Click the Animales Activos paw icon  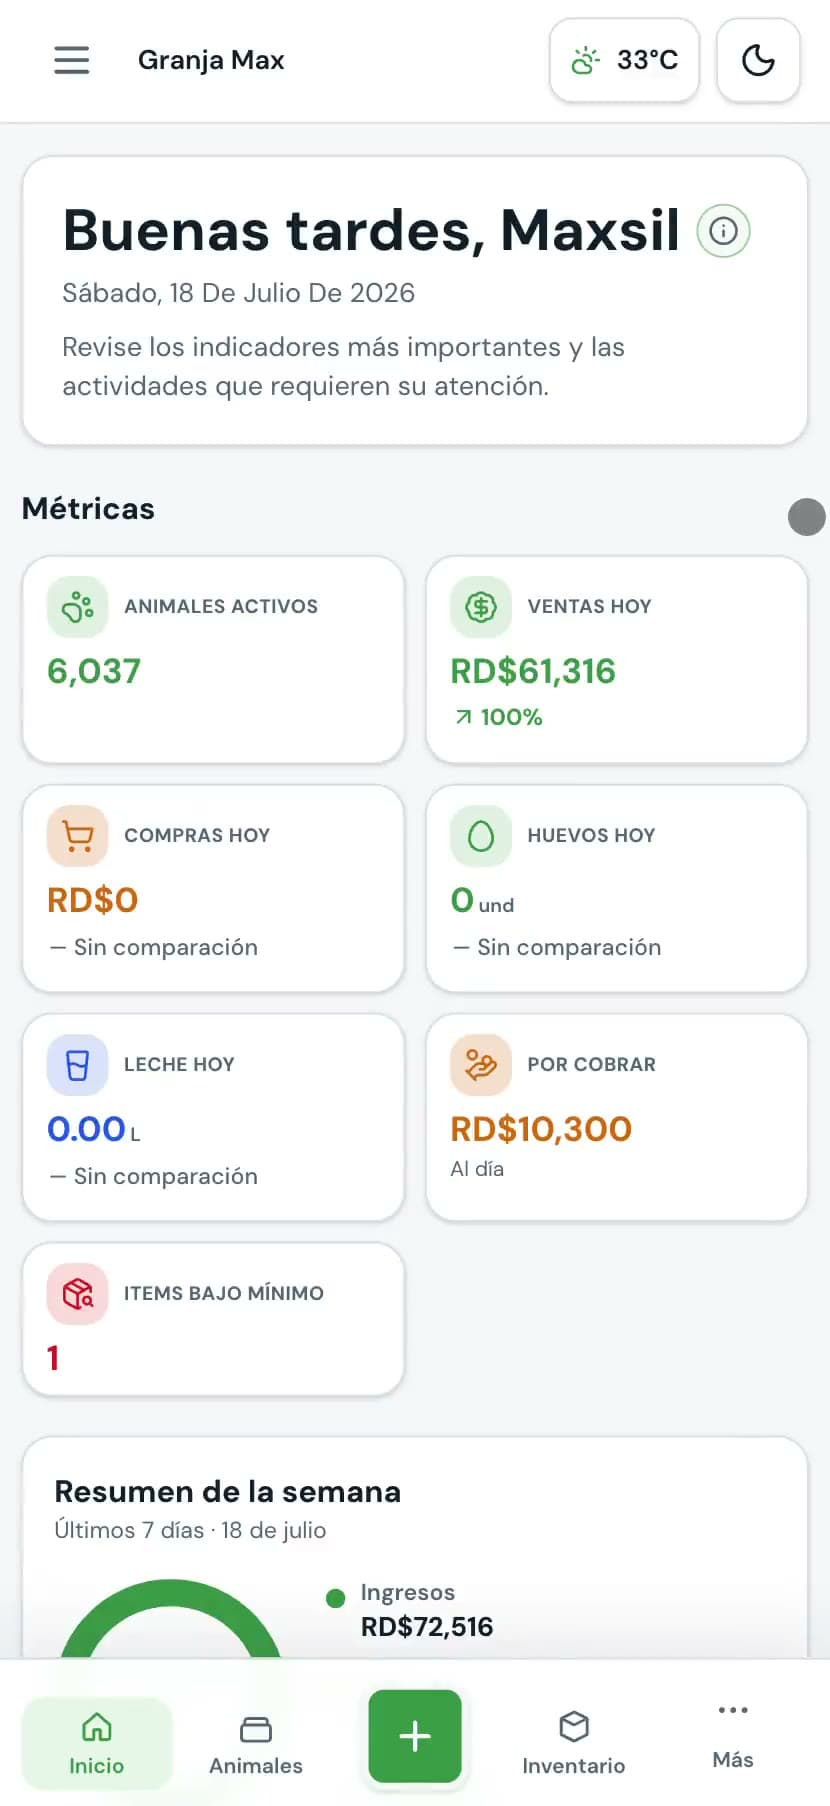coord(77,607)
